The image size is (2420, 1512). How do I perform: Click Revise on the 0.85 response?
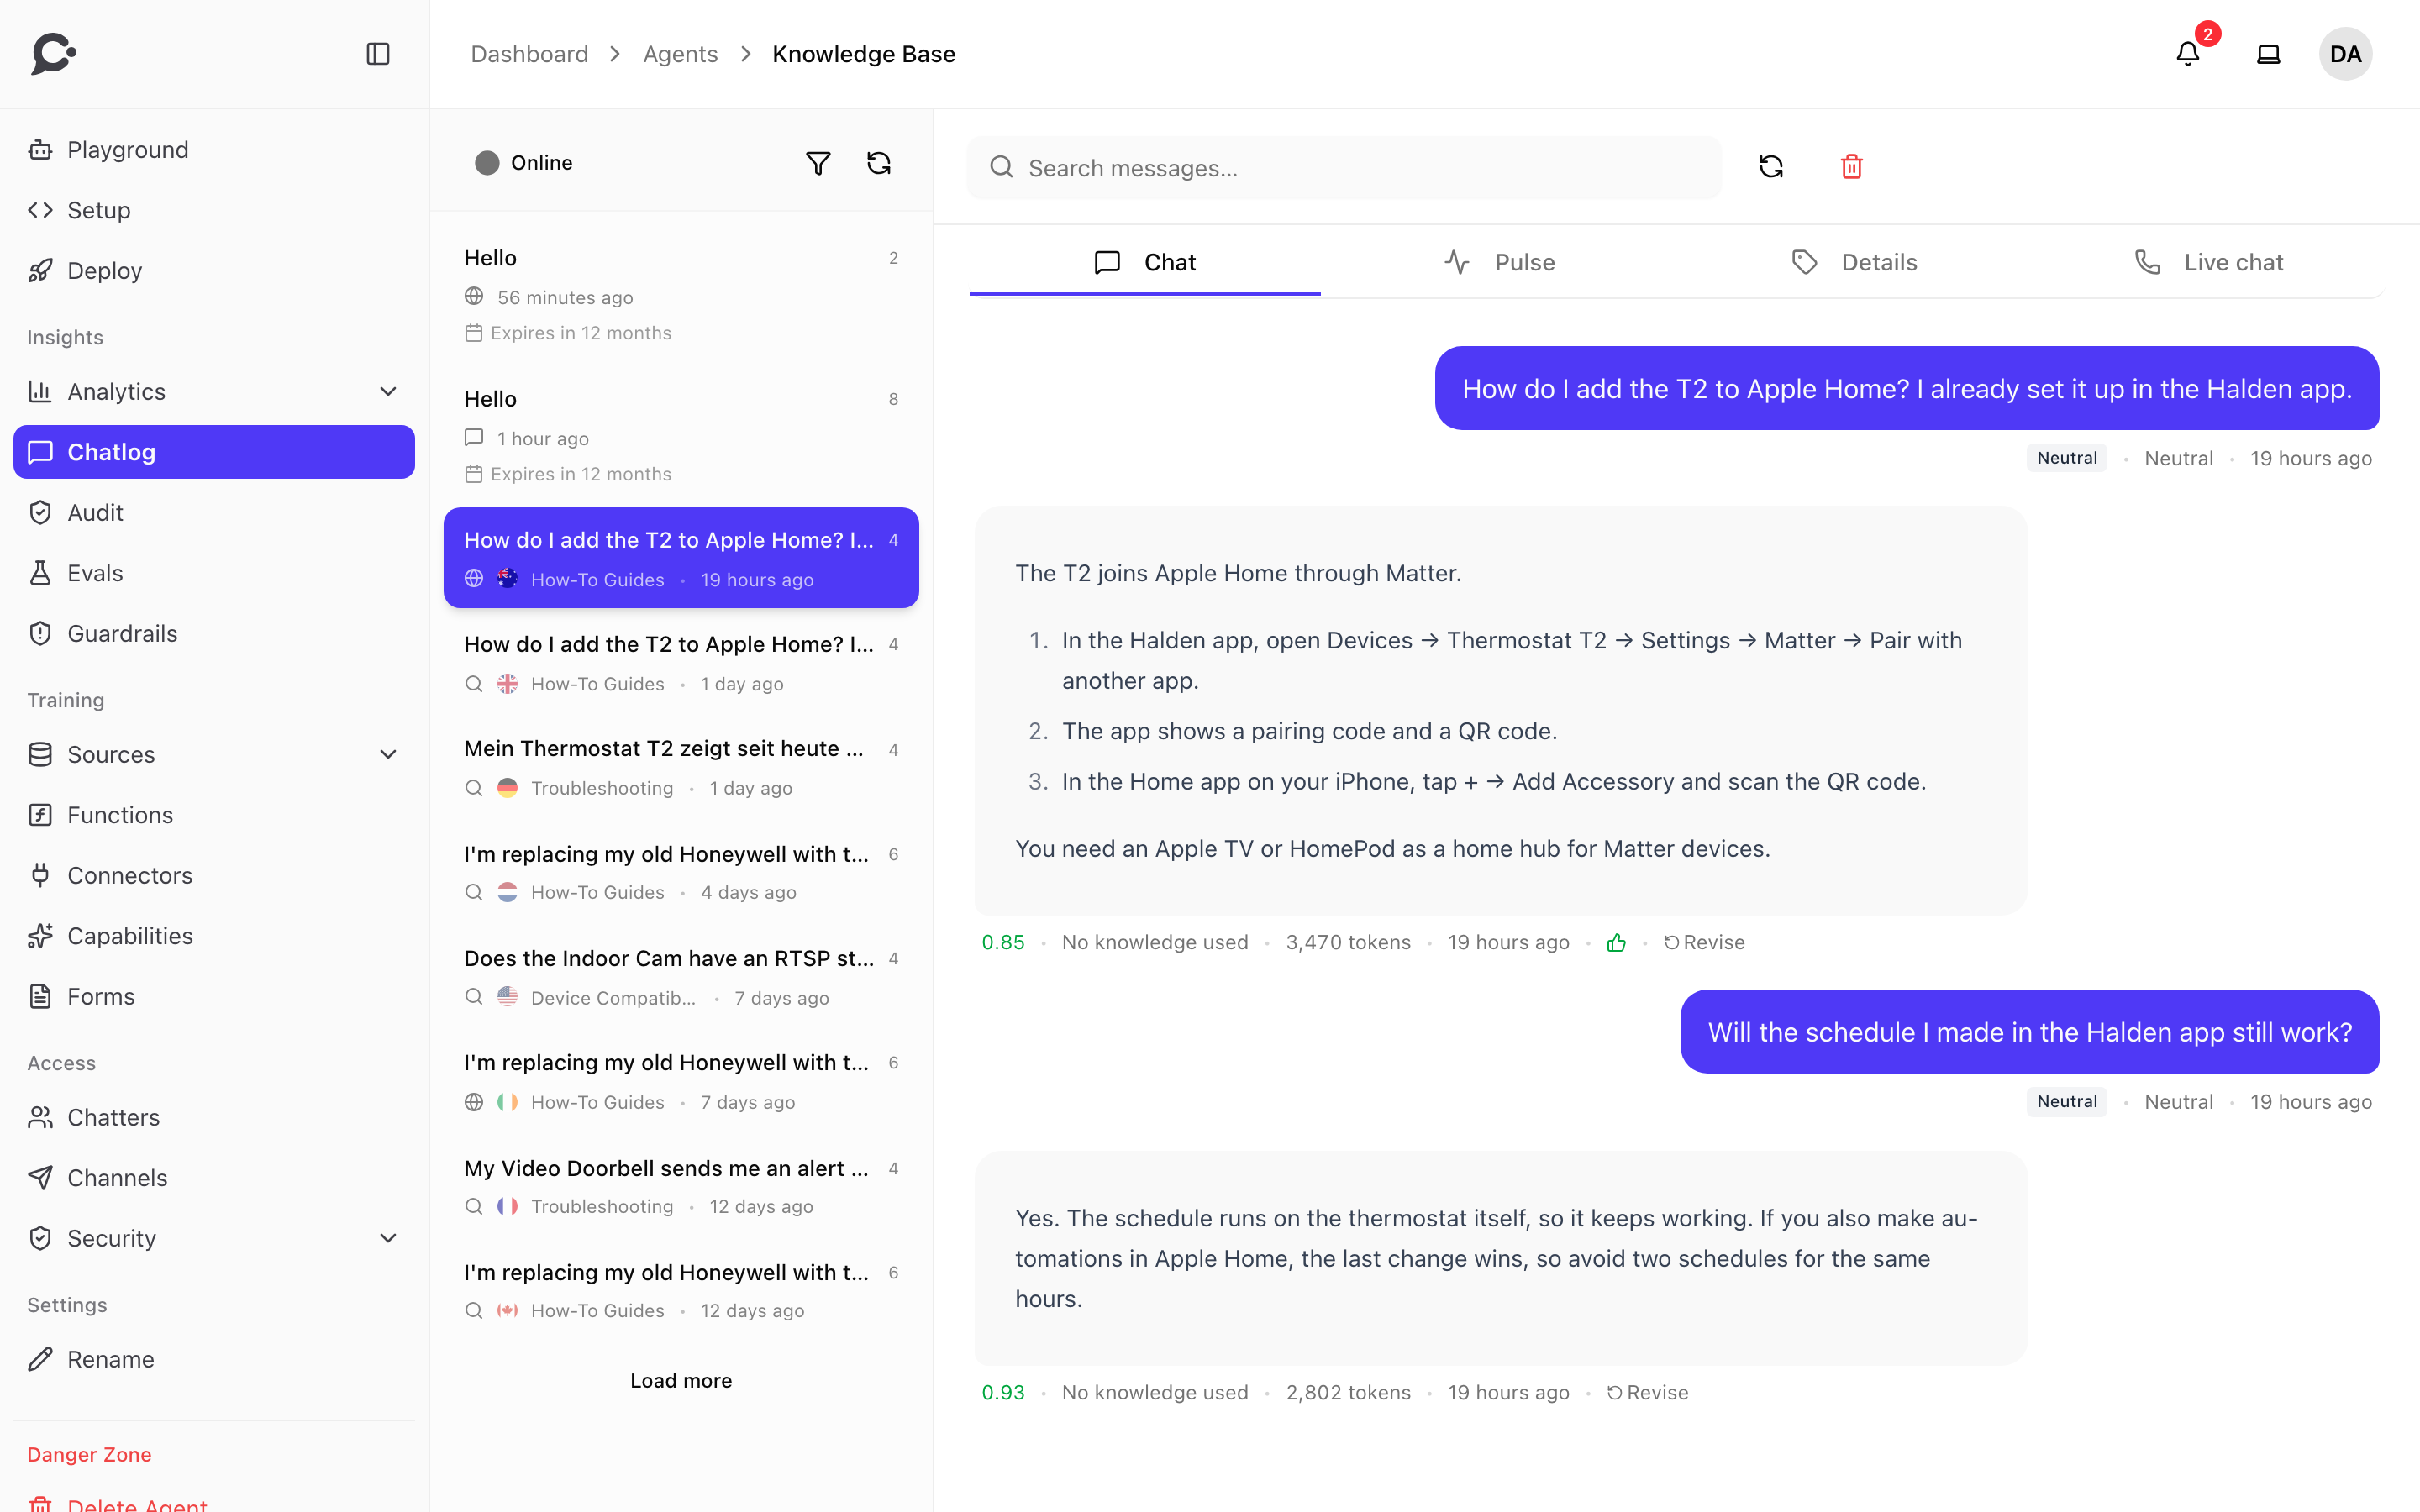[1704, 943]
